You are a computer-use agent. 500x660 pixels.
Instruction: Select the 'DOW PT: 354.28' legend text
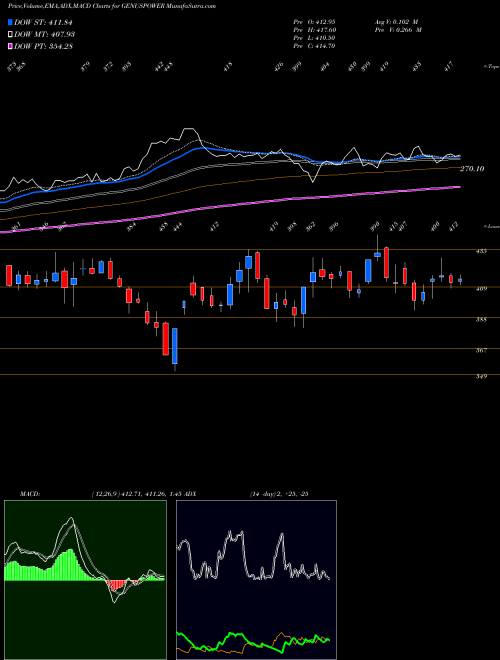(43, 46)
